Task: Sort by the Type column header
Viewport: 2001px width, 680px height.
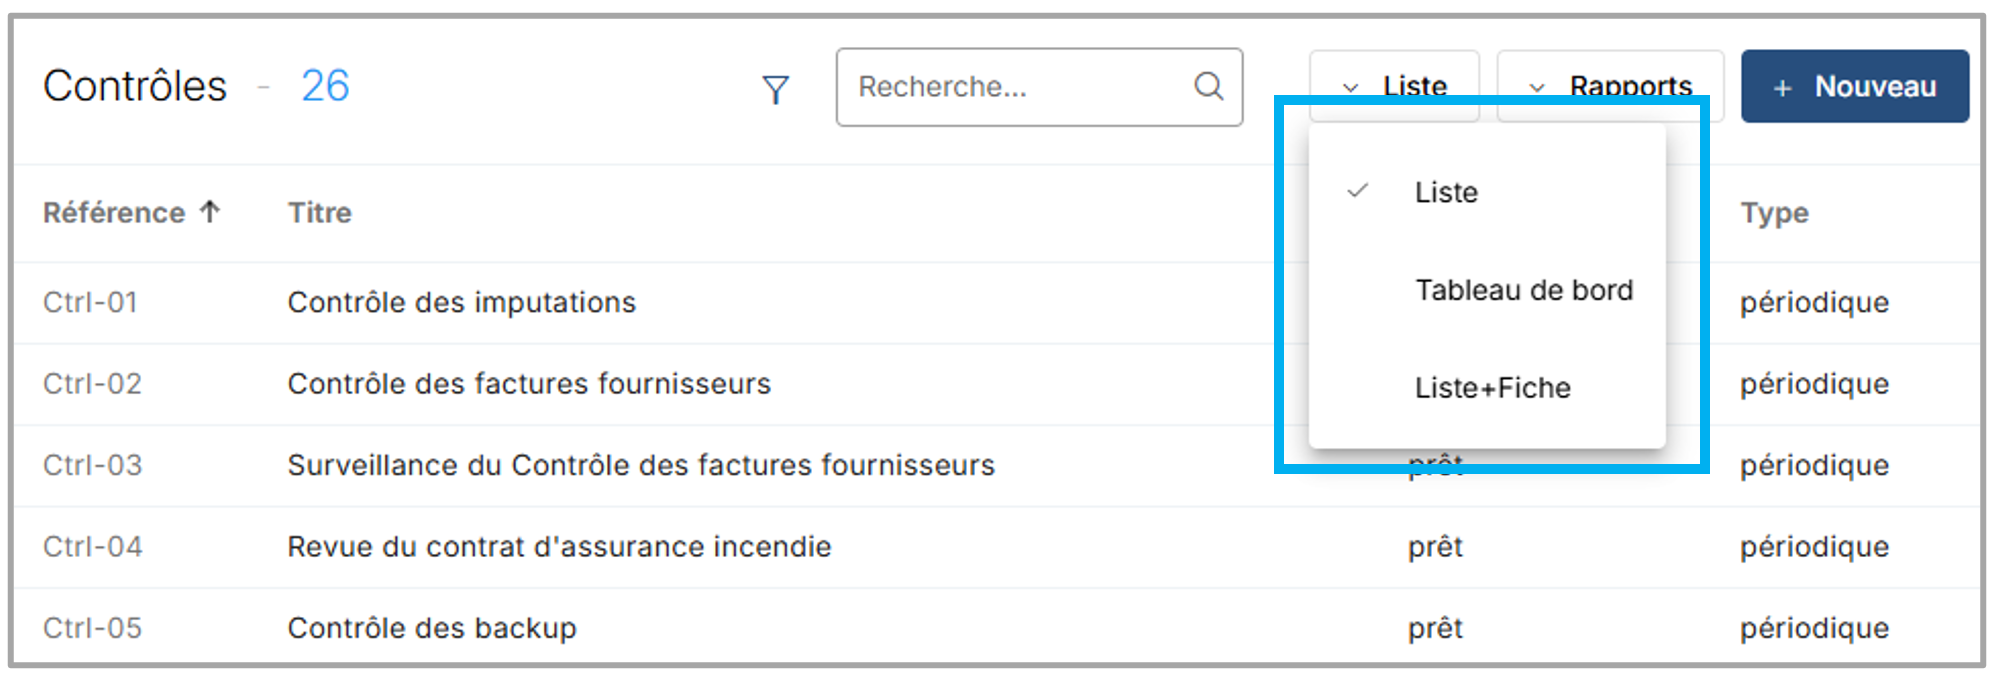Action: pos(1774,213)
